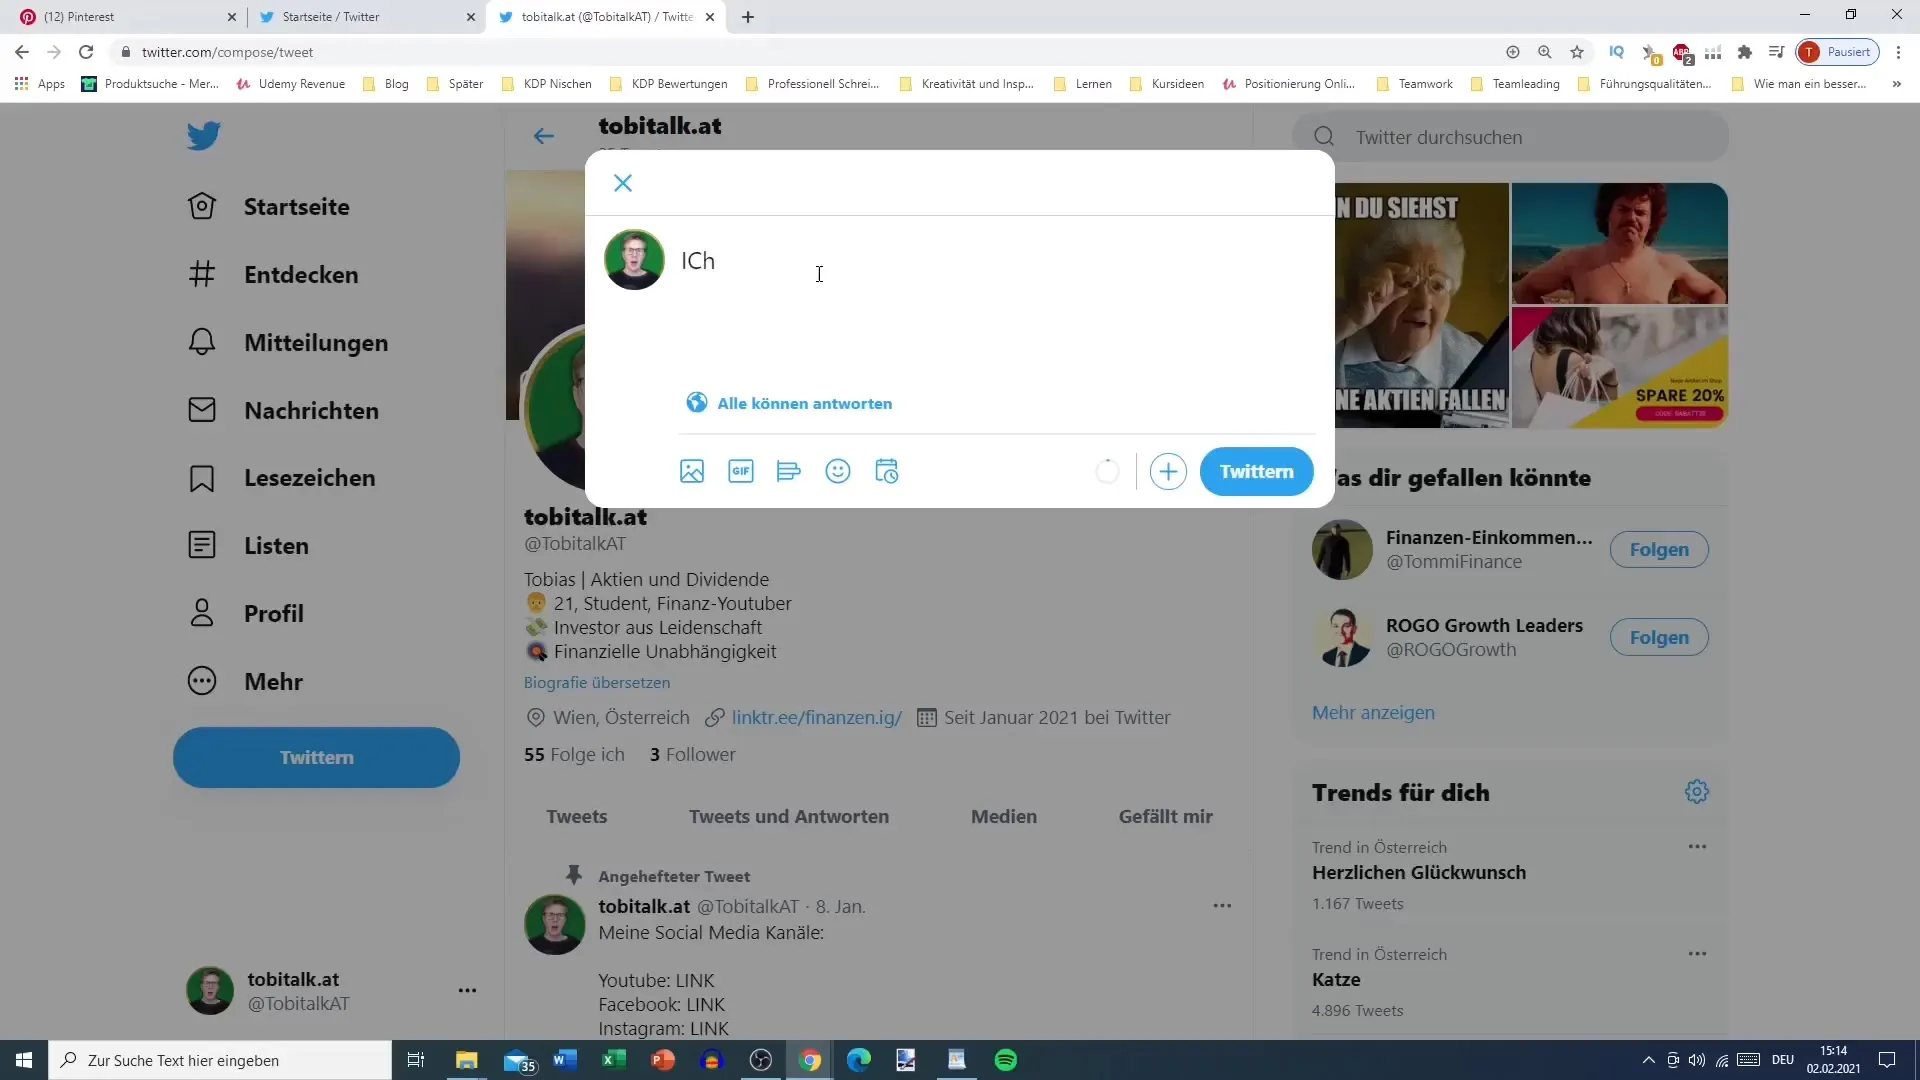Open the Apps bookmark shortcut
1920x1080 pixels.
click(40, 84)
